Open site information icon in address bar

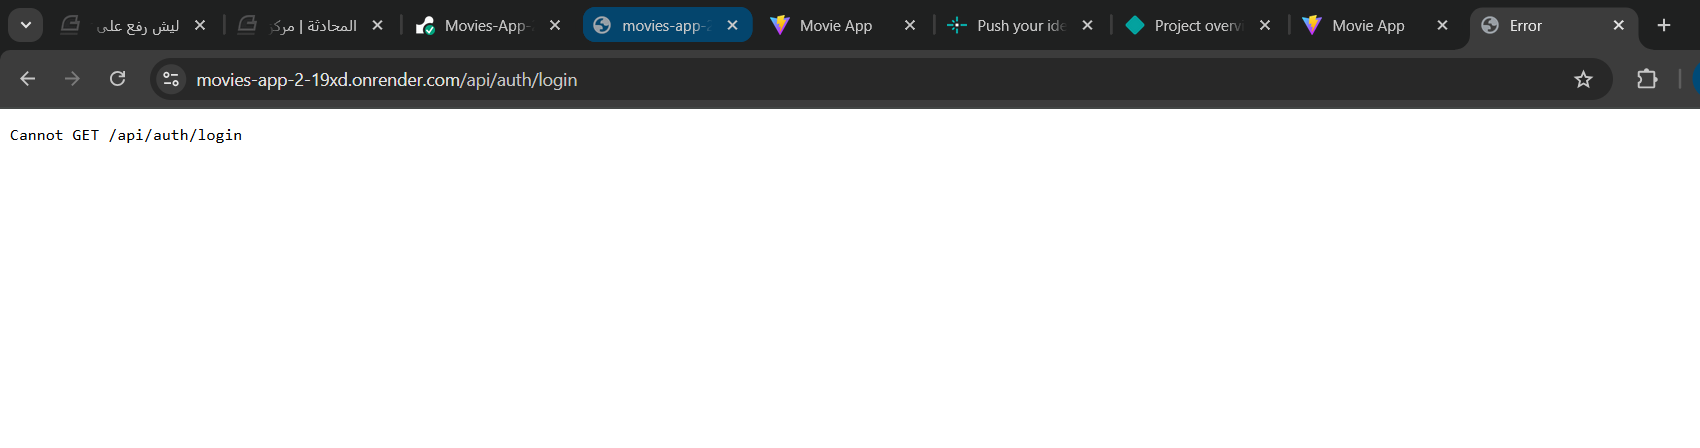[x=171, y=79]
